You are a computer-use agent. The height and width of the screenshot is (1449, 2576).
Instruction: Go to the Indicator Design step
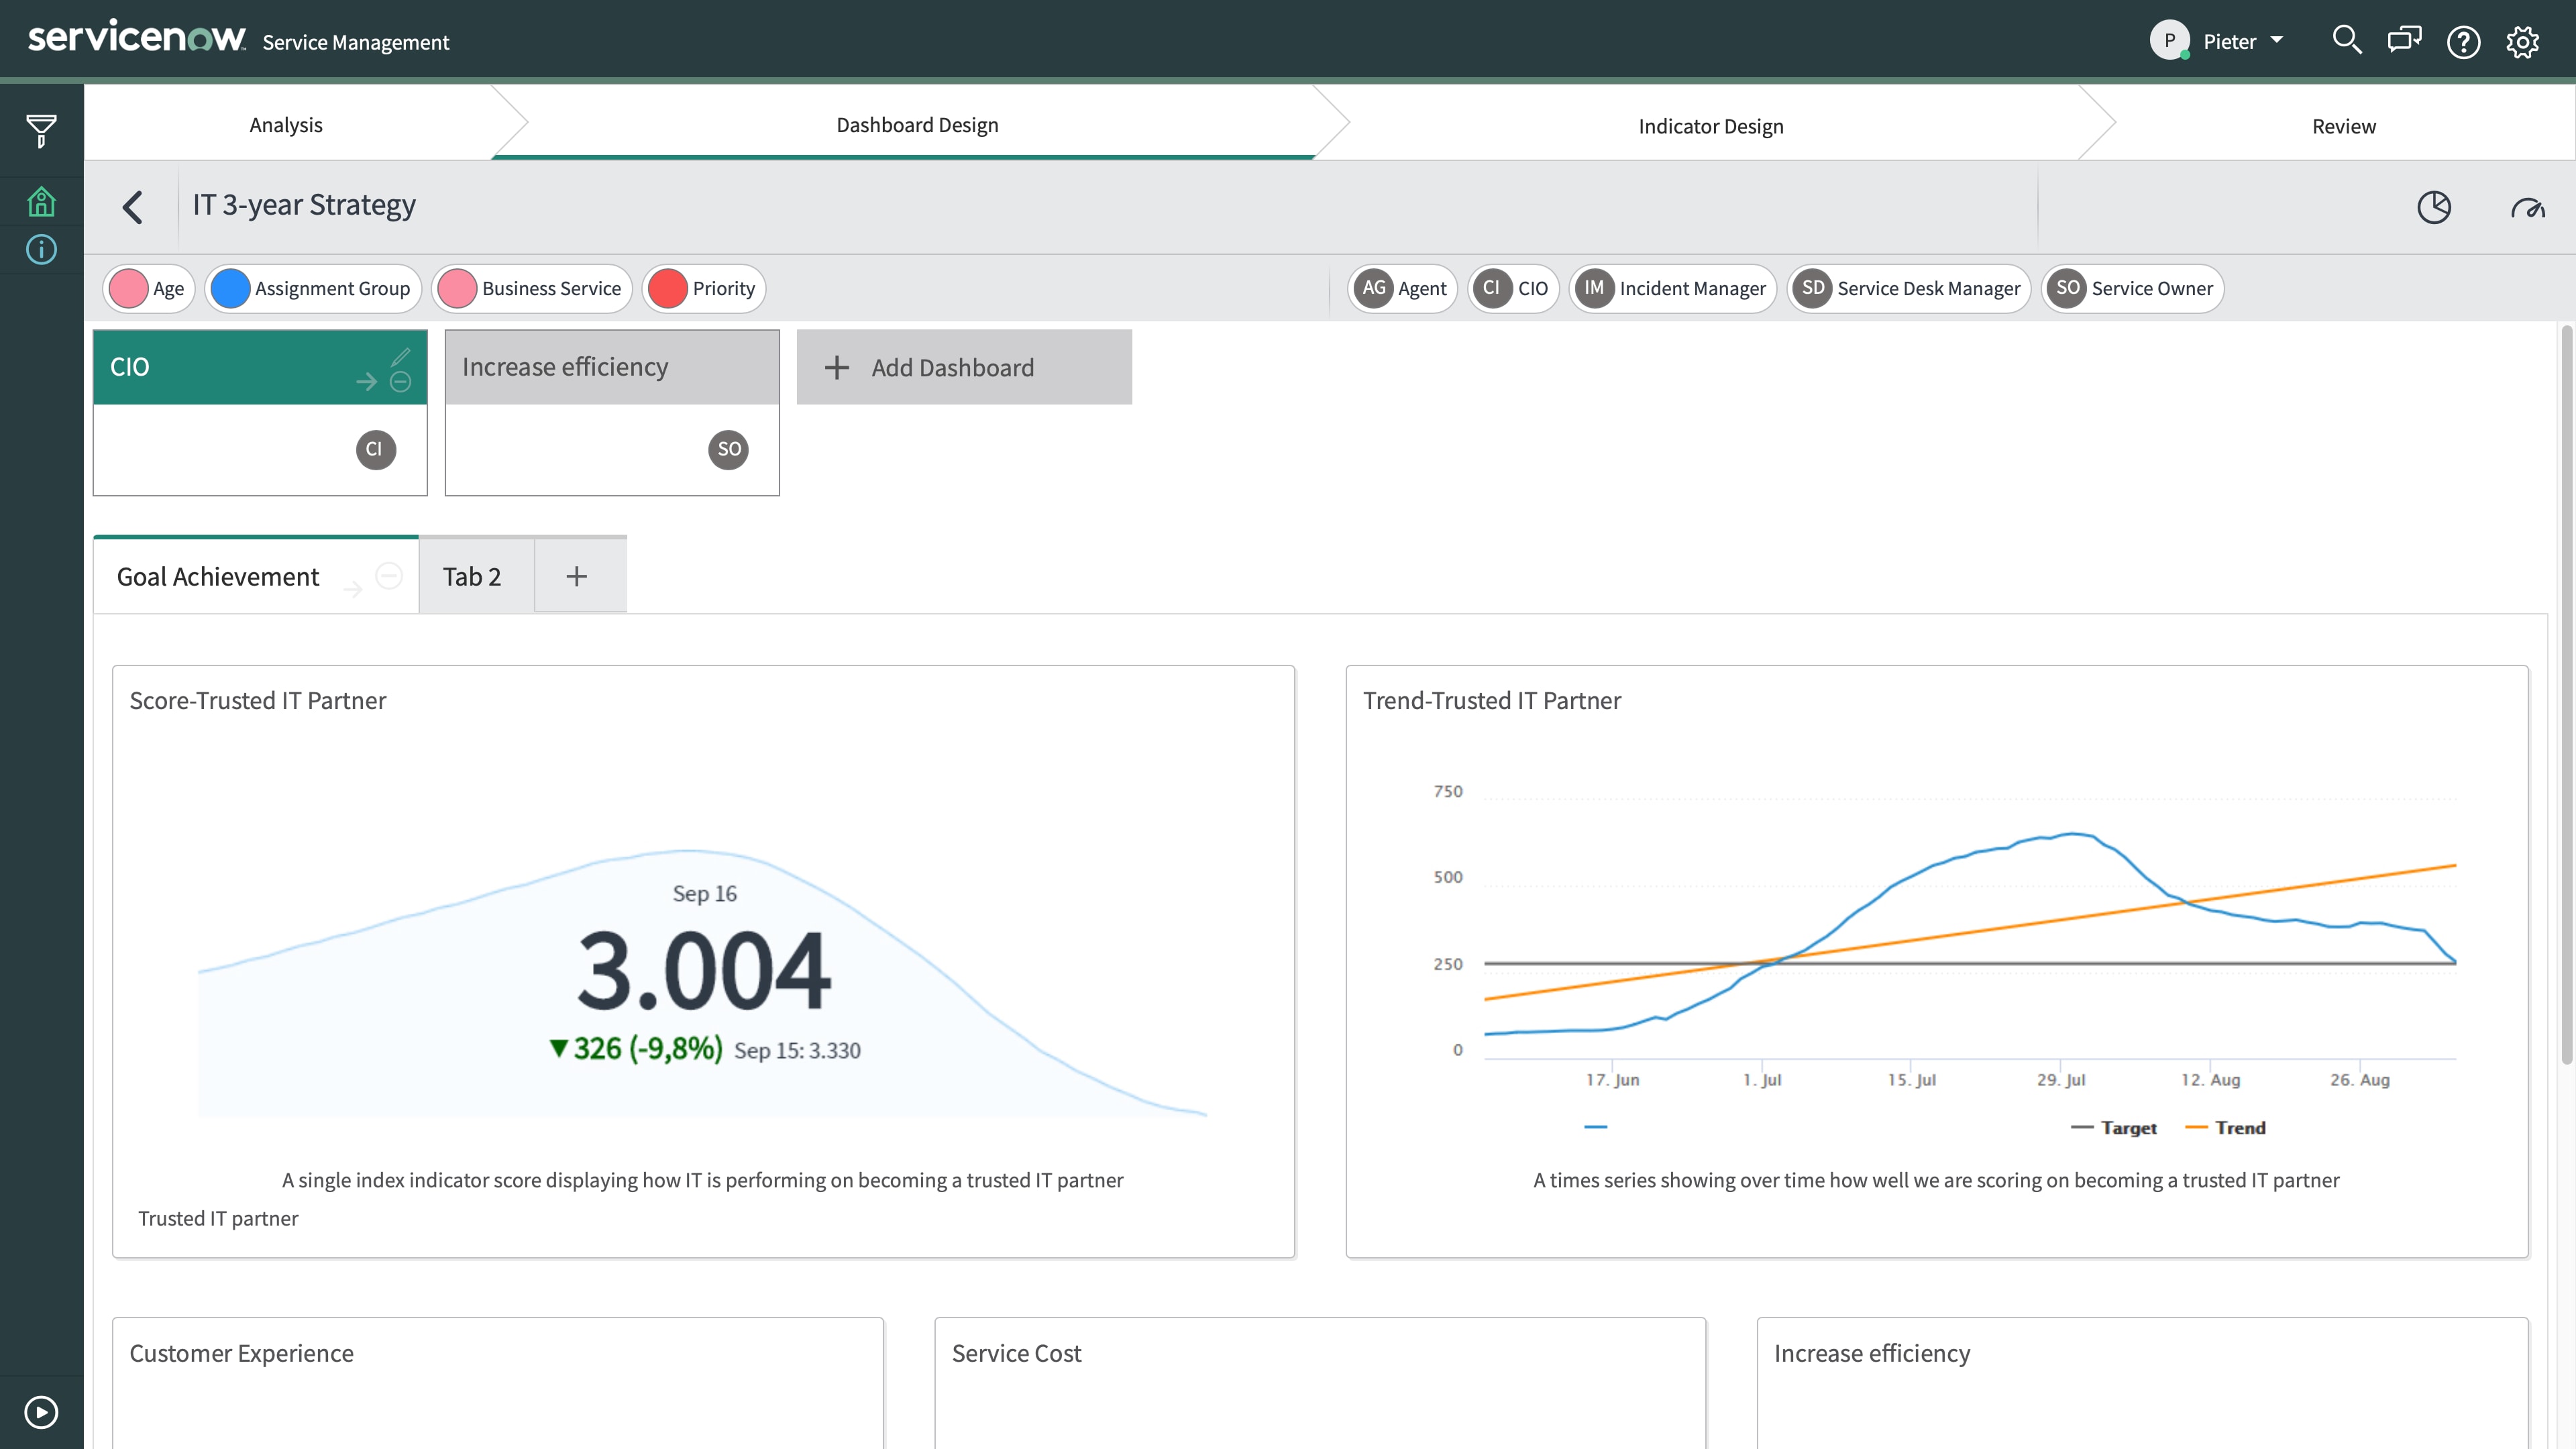pyautogui.click(x=1710, y=125)
